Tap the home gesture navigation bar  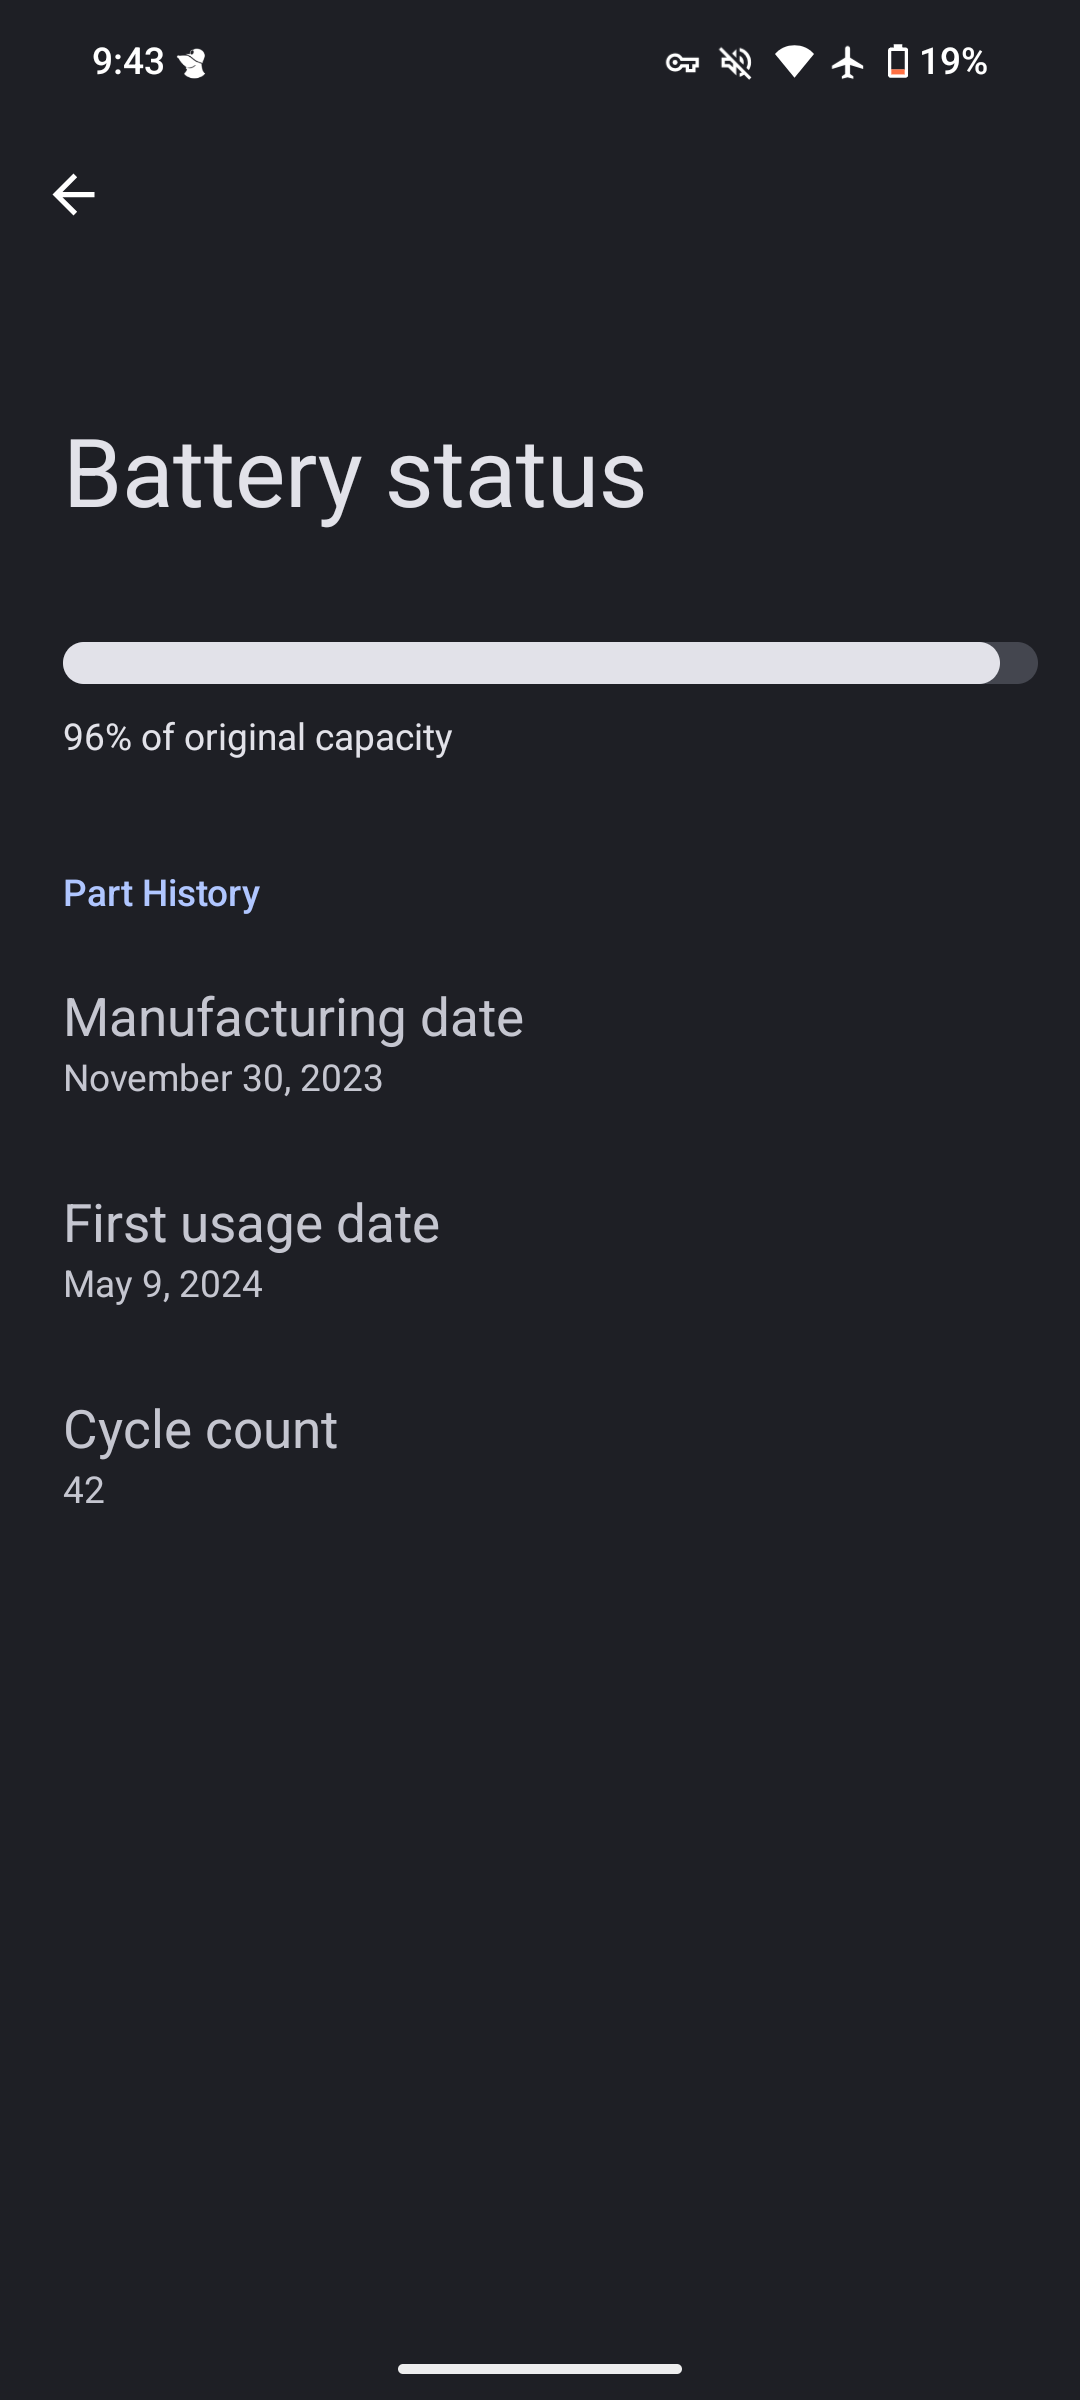540,2368
